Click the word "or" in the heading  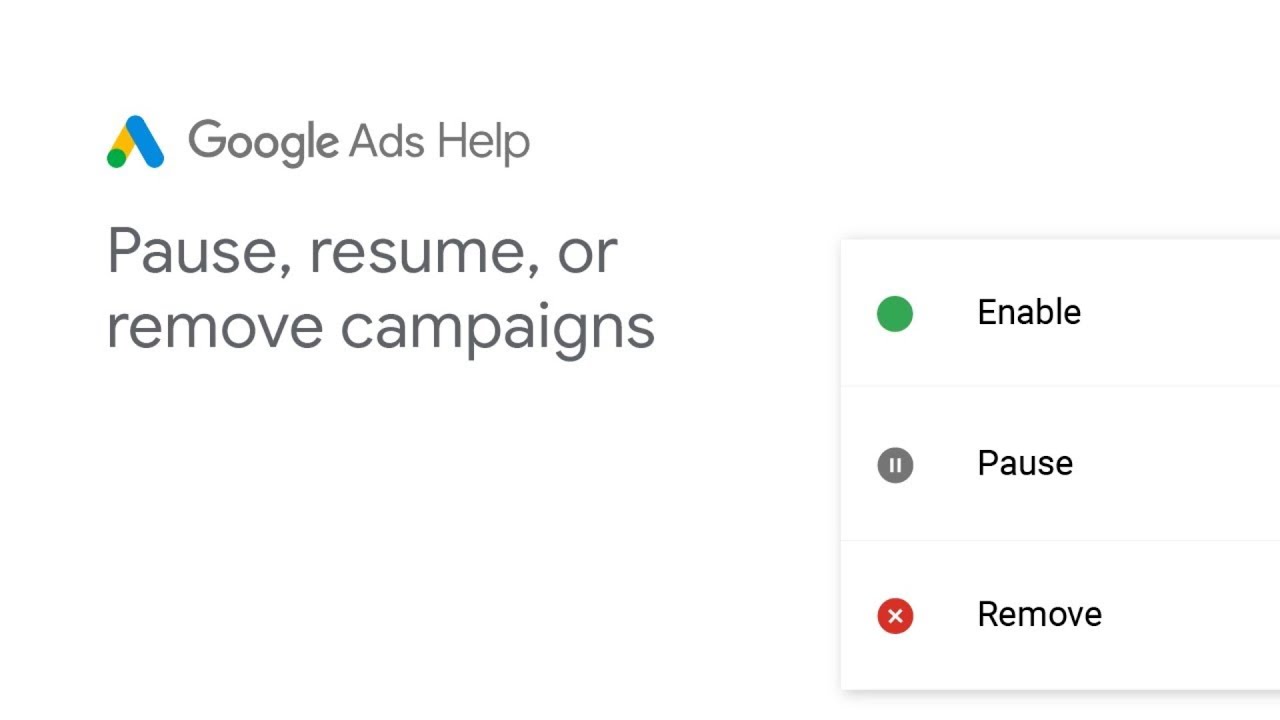[x=587, y=252]
